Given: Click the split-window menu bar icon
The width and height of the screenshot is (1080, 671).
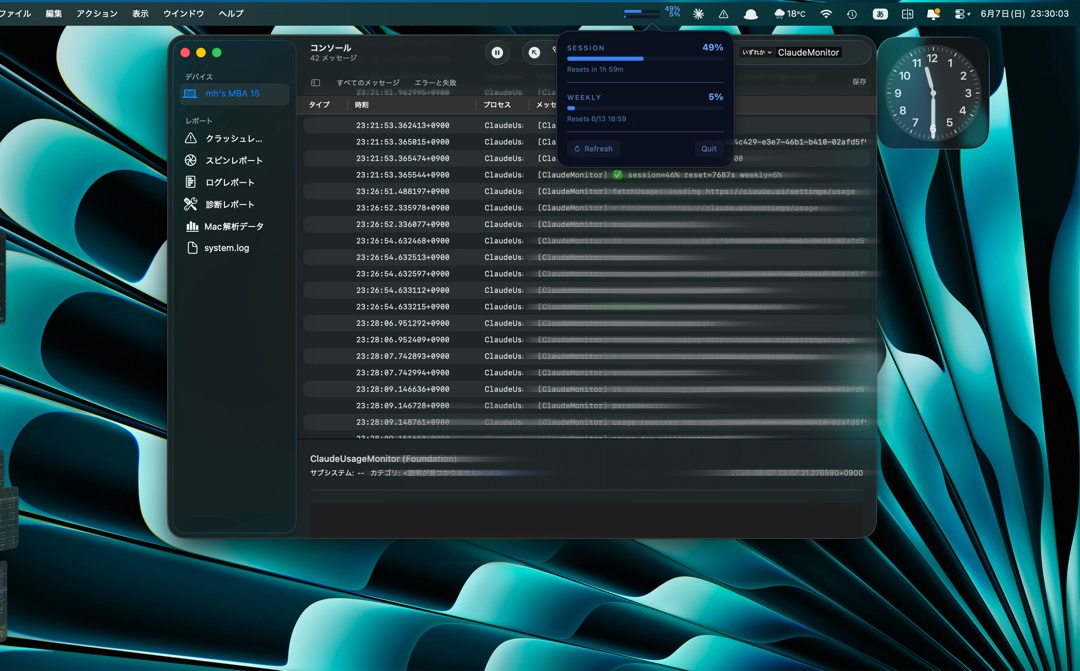Looking at the screenshot, I should (x=908, y=14).
